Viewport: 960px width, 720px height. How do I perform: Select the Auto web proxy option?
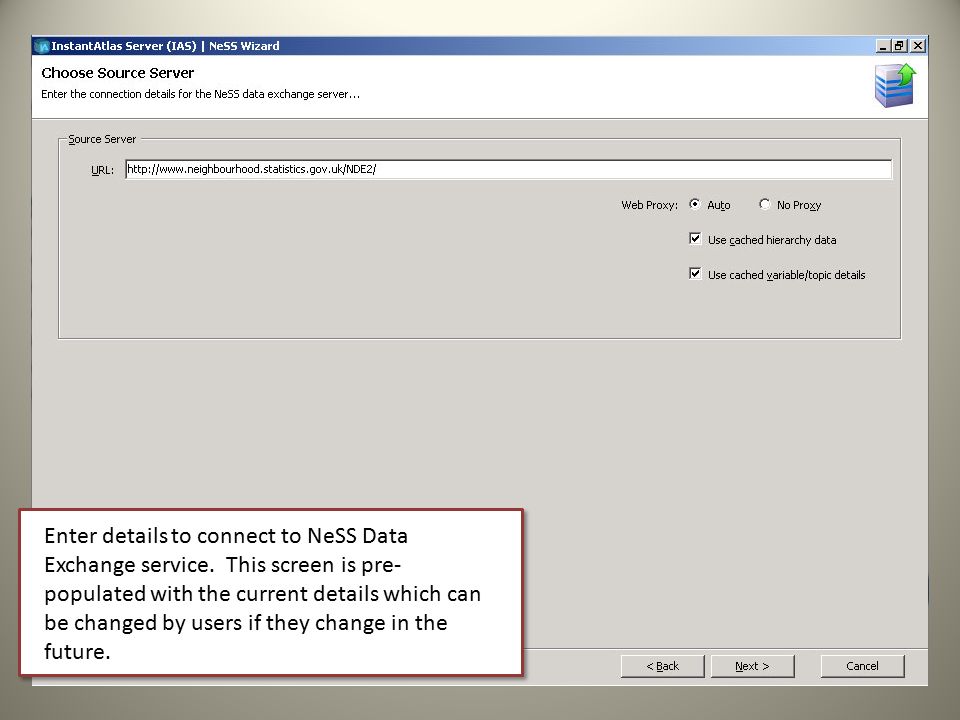[x=695, y=204]
